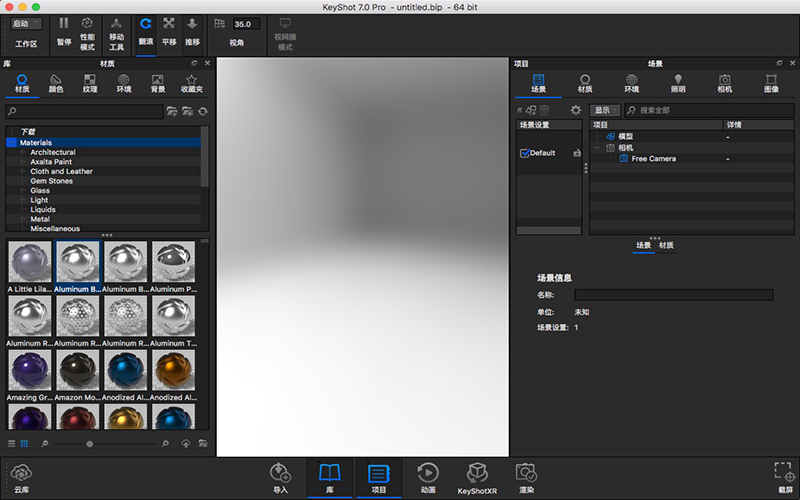Select the A Little Lila material thumbnail
Screen dimensions: 800x500
(x=30, y=262)
